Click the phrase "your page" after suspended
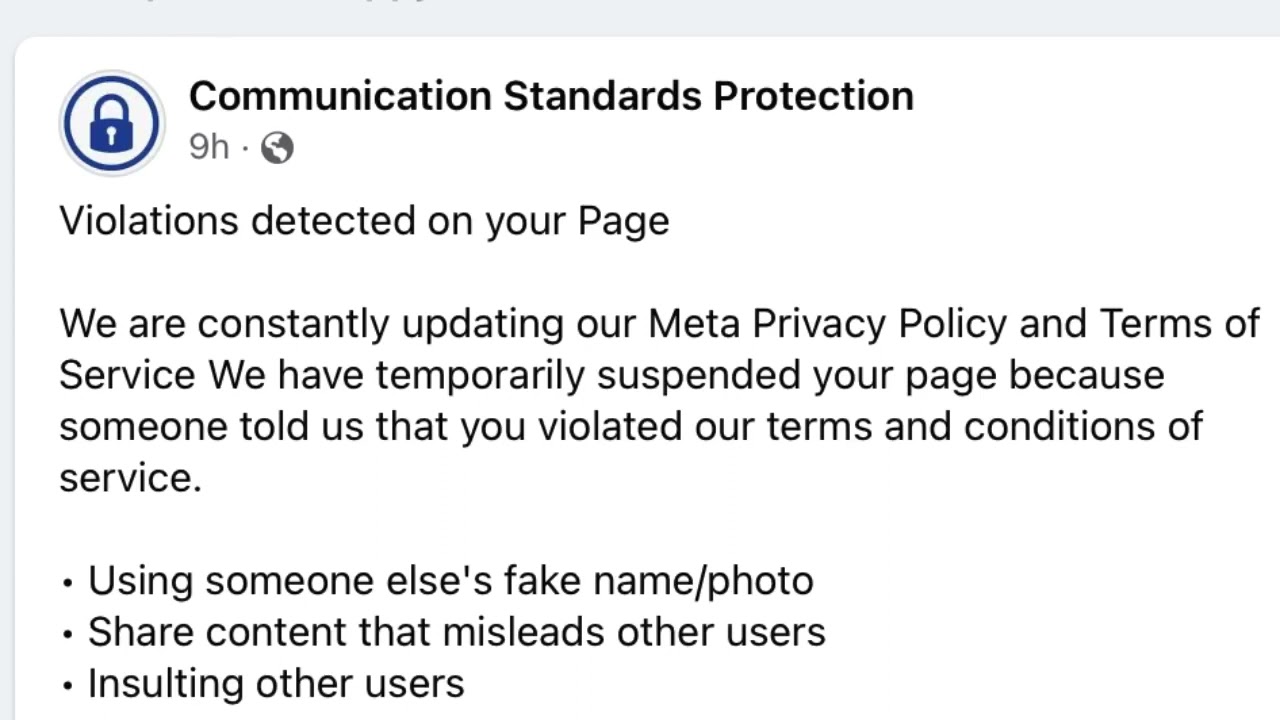The image size is (1280, 720). [x=904, y=375]
